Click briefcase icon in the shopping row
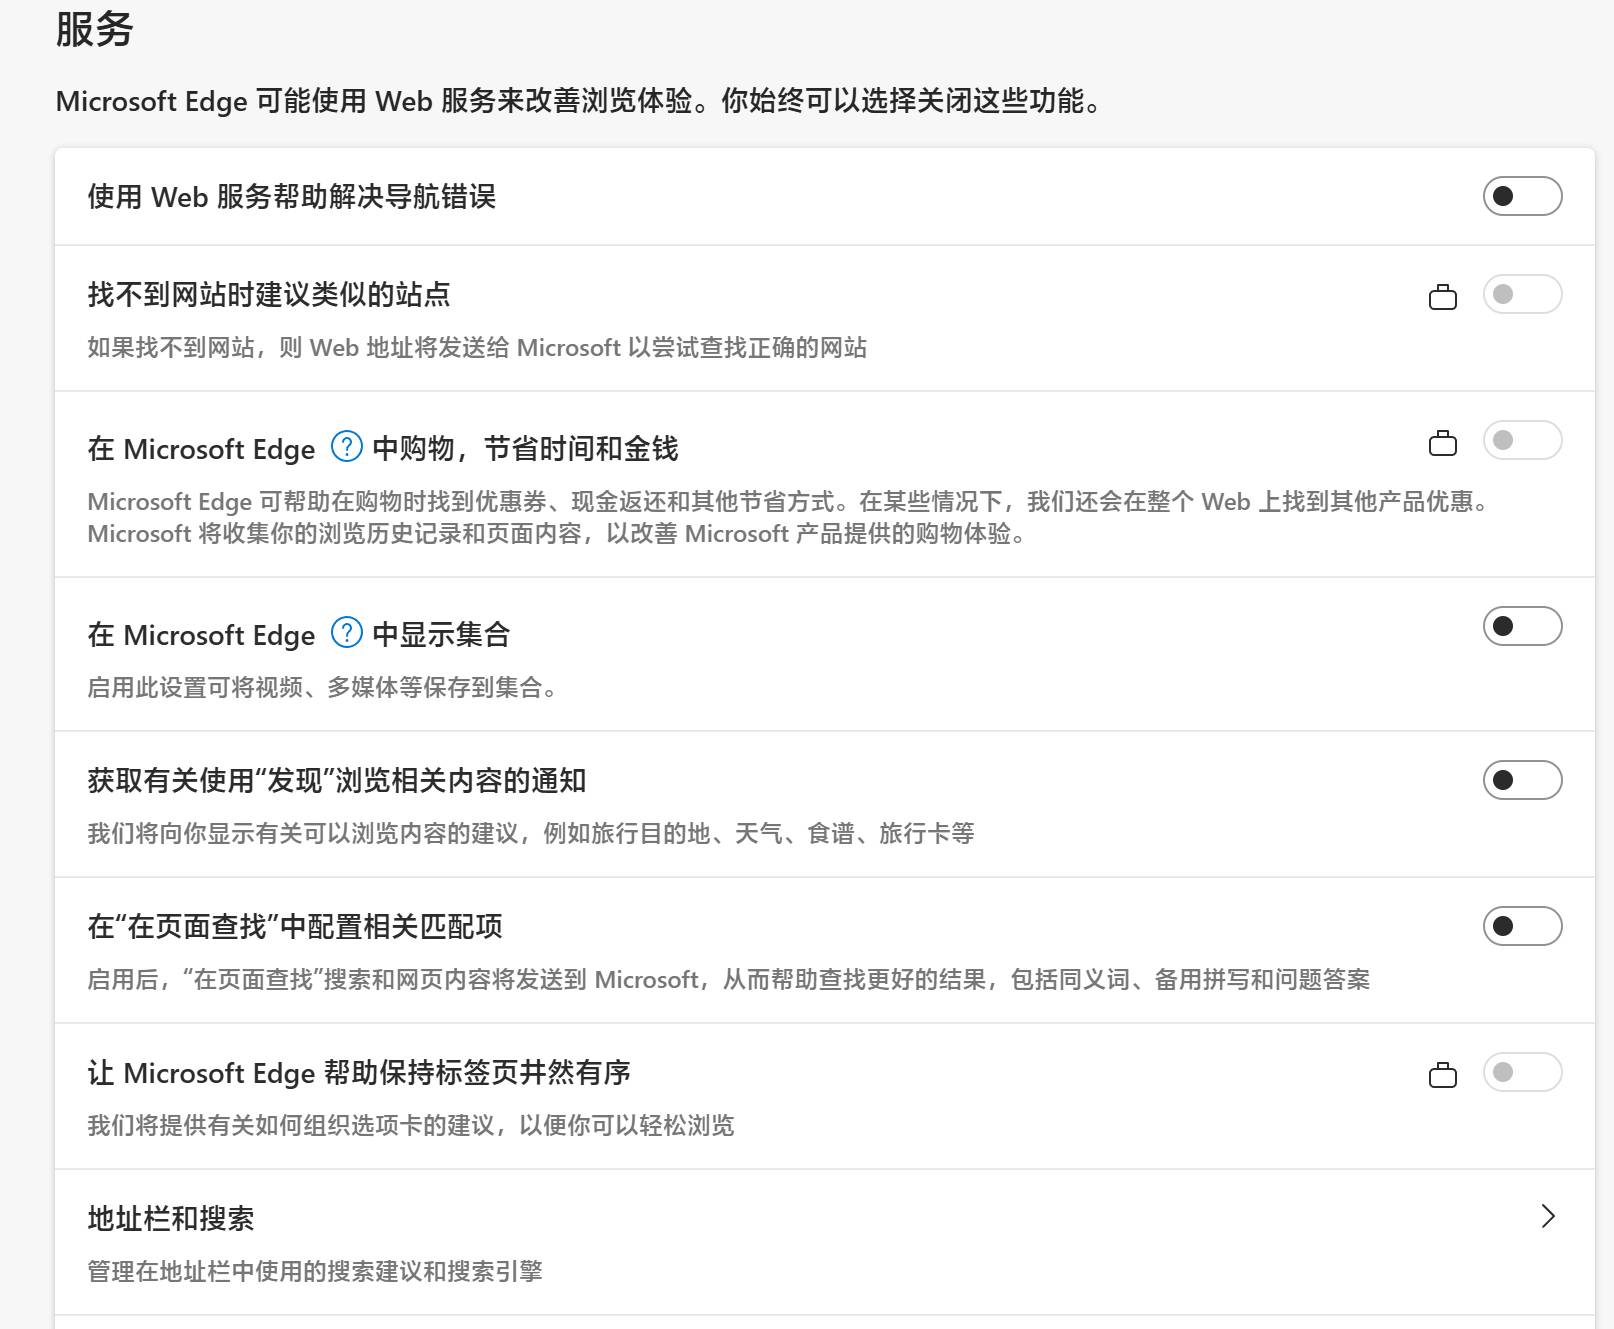The width and height of the screenshot is (1614, 1329). [x=1443, y=443]
